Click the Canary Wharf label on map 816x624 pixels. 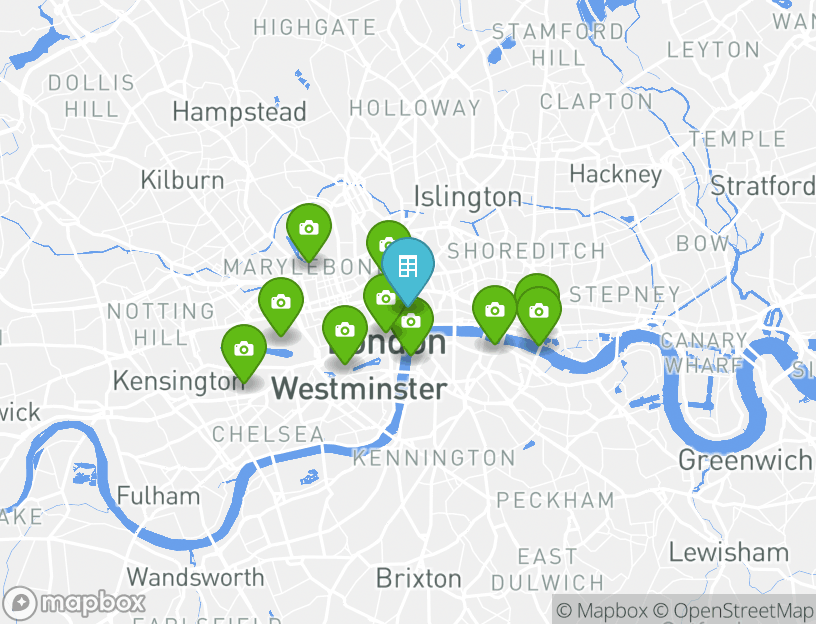pyautogui.click(x=704, y=353)
